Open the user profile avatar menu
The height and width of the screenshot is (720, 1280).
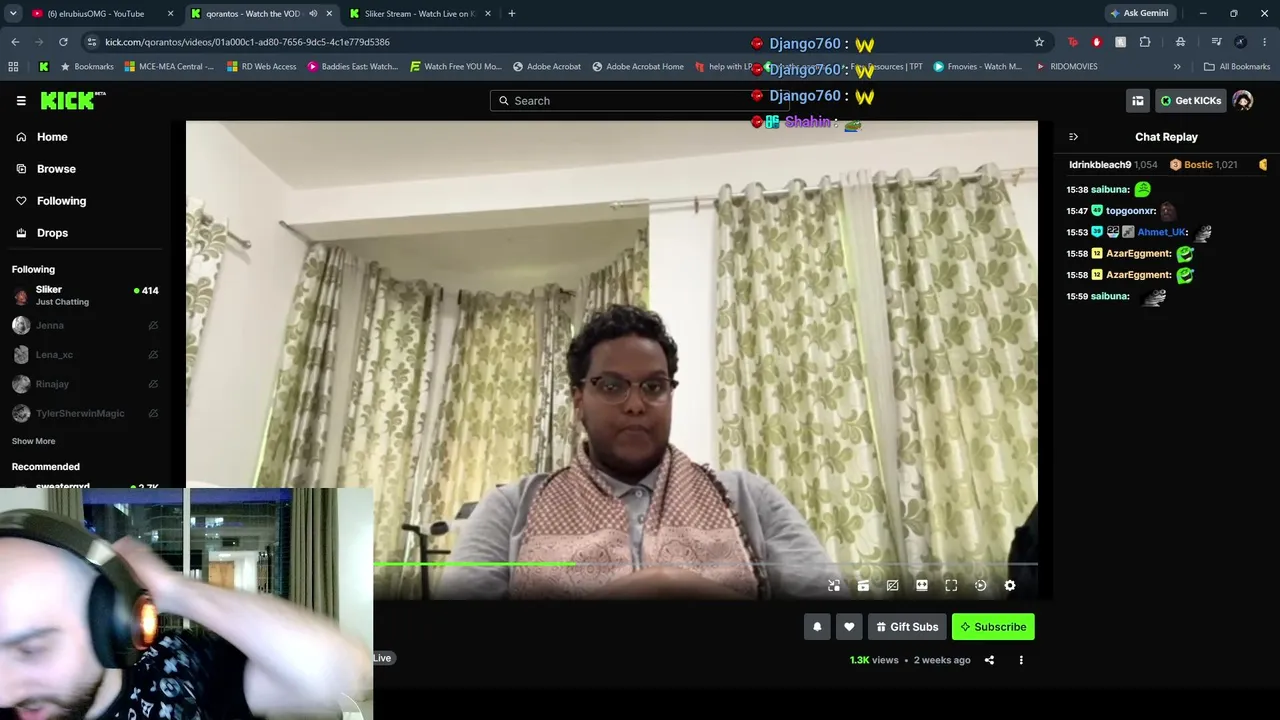point(1243,101)
